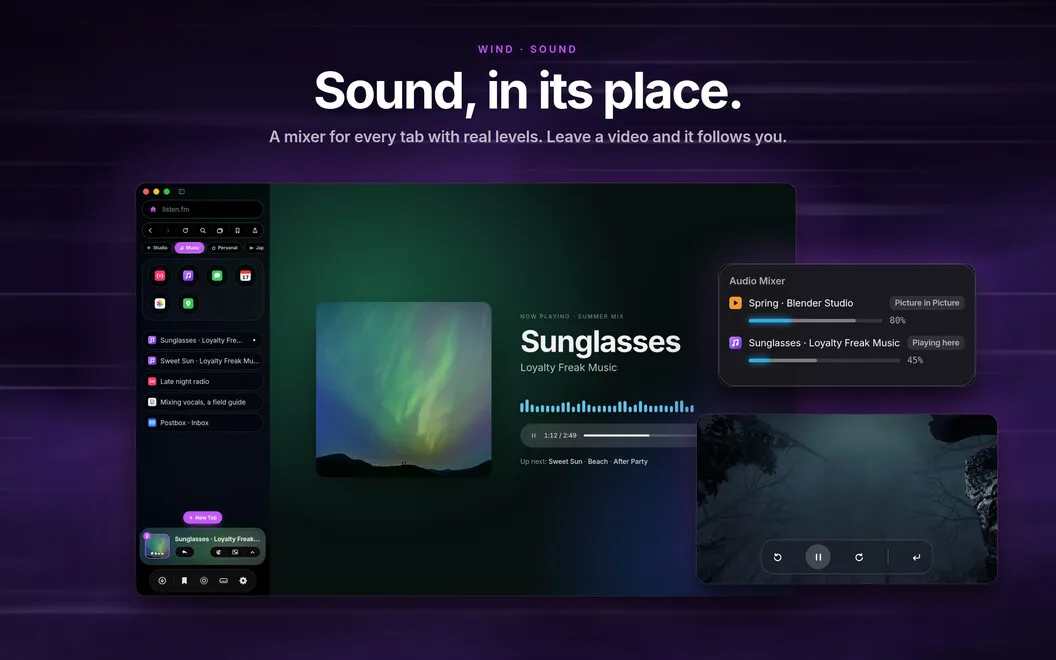Screen dimensions: 1056x660
Task: Open the Sweet Sun tab
Action: (x=203, y=361)
